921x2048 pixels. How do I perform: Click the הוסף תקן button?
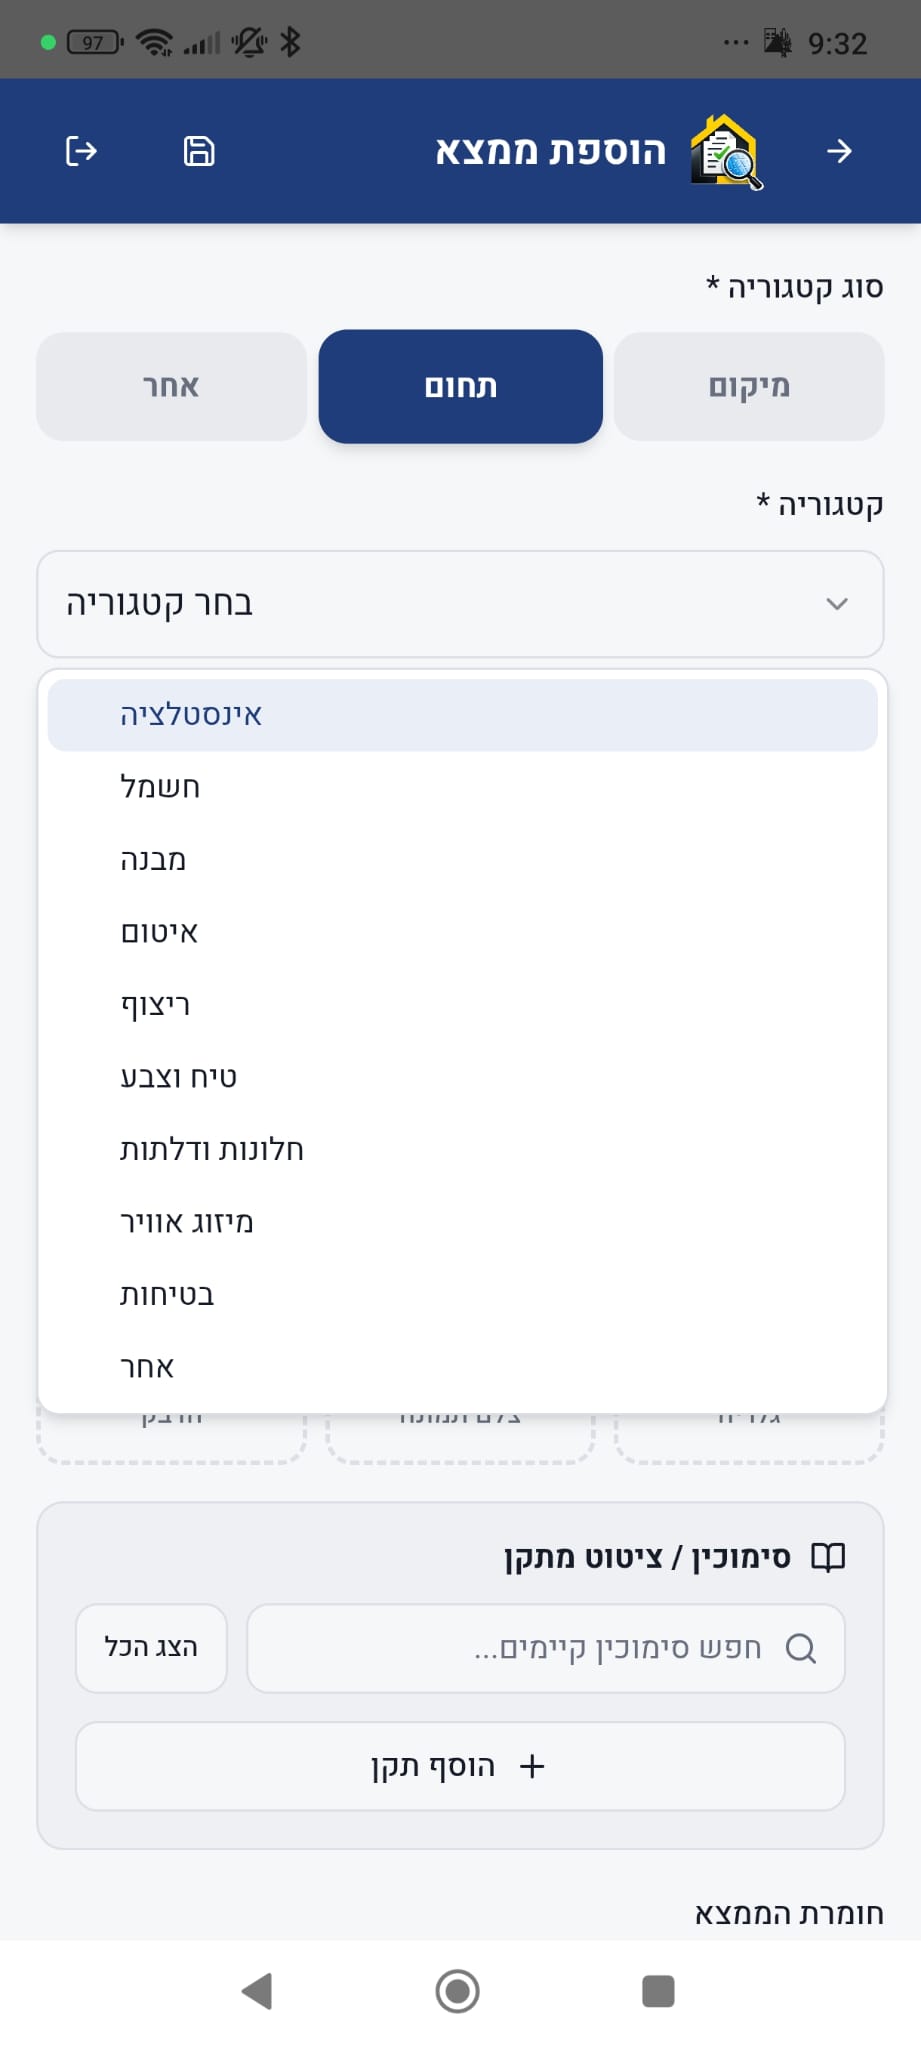pos(460,1766)
